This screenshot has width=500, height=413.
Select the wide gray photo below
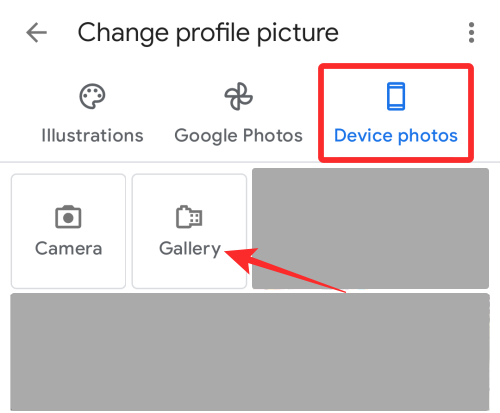(250, 352)
